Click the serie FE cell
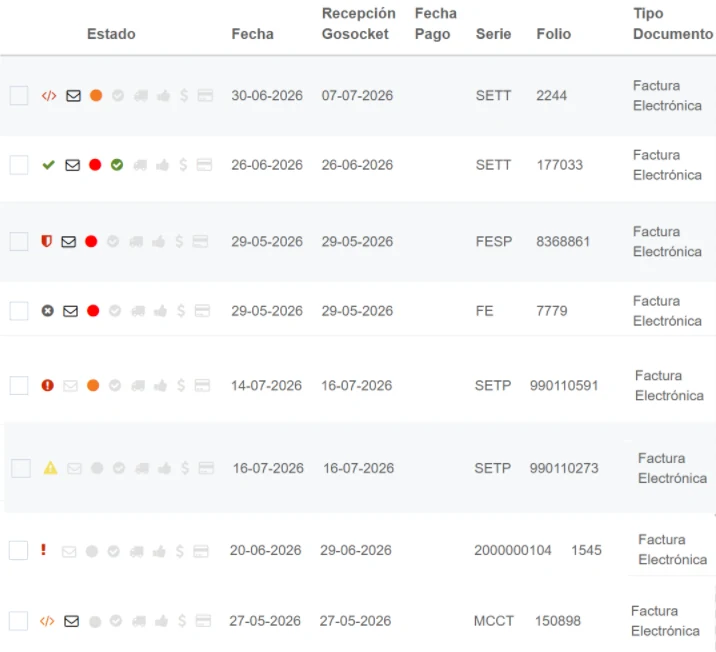Viewport: 716px width, 652px height. tap(484, 311)
